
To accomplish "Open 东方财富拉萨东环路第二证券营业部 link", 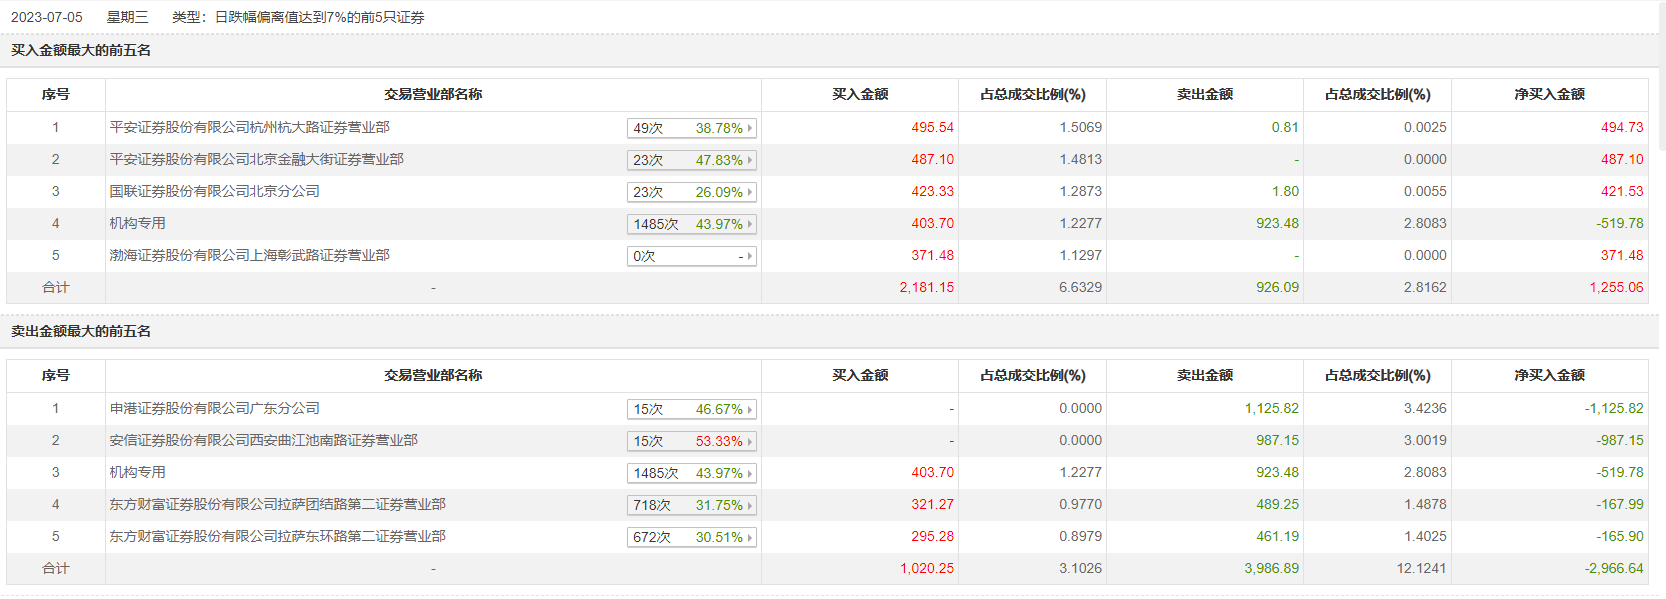I will (277, 536).
